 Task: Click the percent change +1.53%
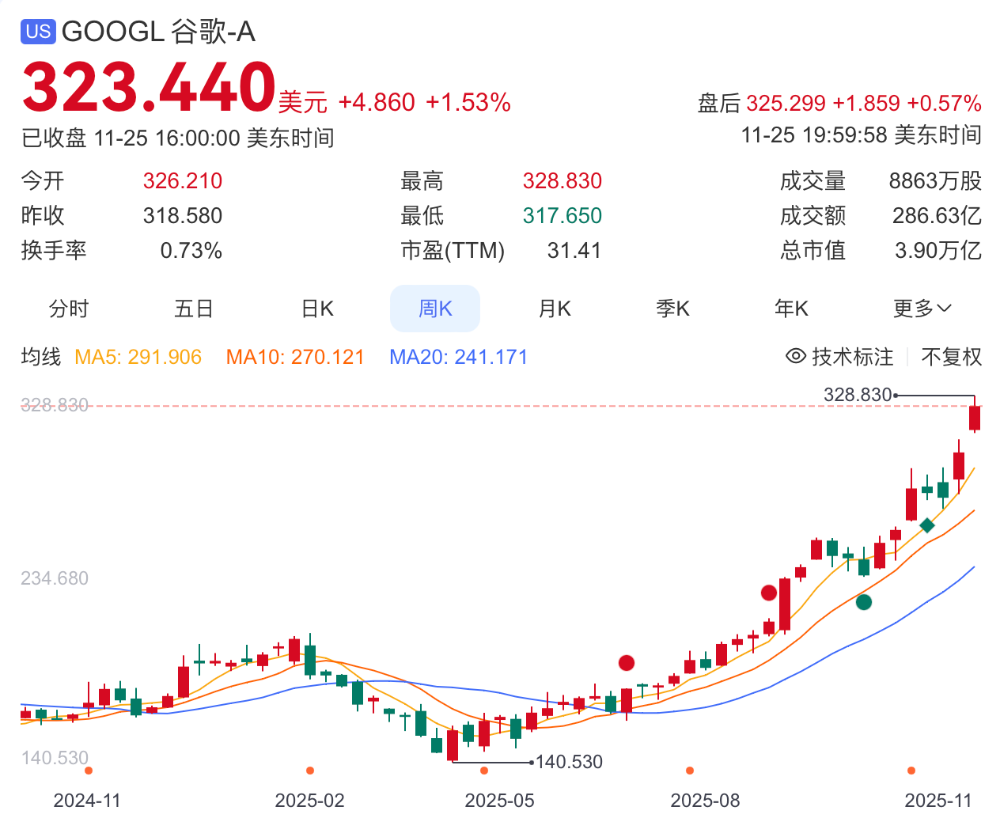coord(468,102)
